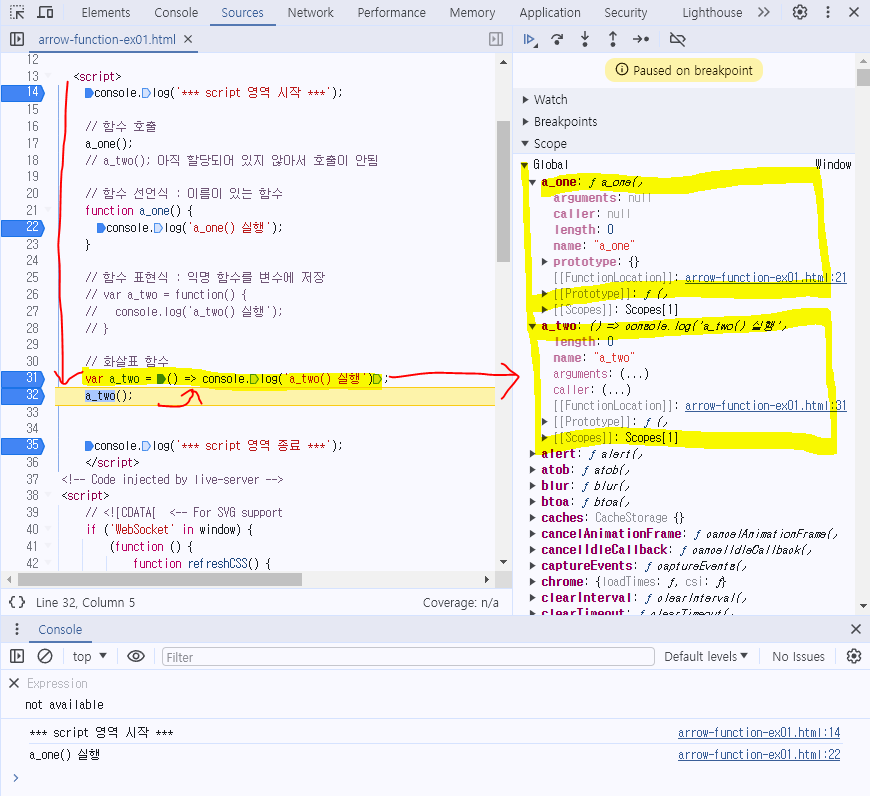The image size is (870, 796).
Task: Toggle the device toolbar icon
Action: point(45,12)
